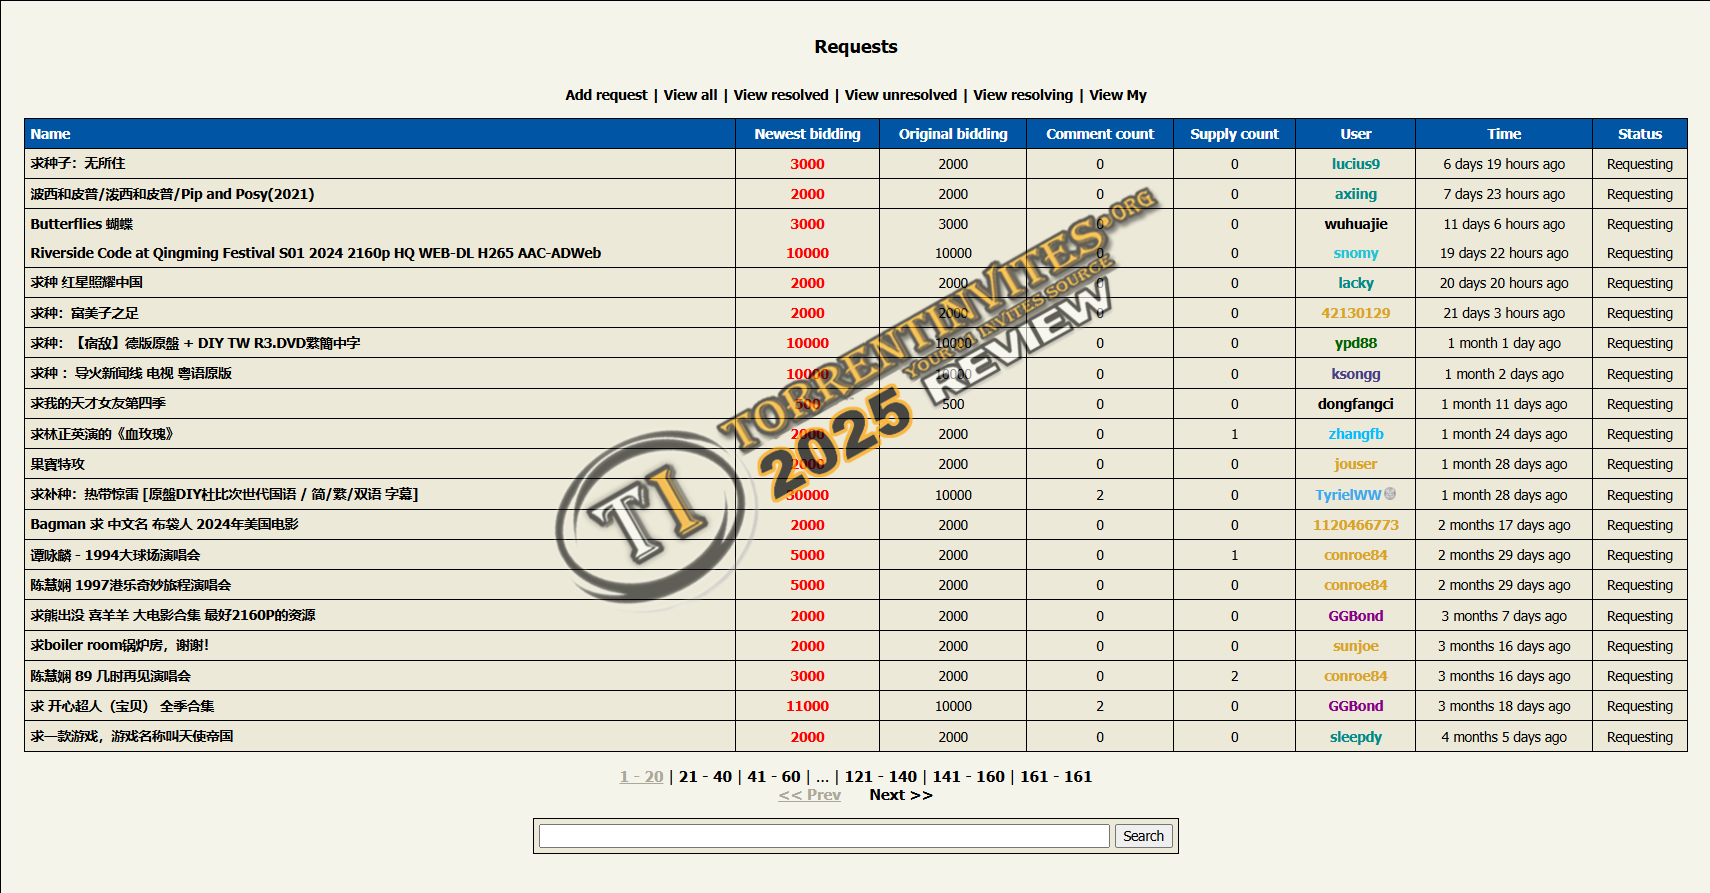Open the Pip and Posy(2021) request
This screenshot has height=893, width=1710.
pyautogui.click(x=172, y=194)
